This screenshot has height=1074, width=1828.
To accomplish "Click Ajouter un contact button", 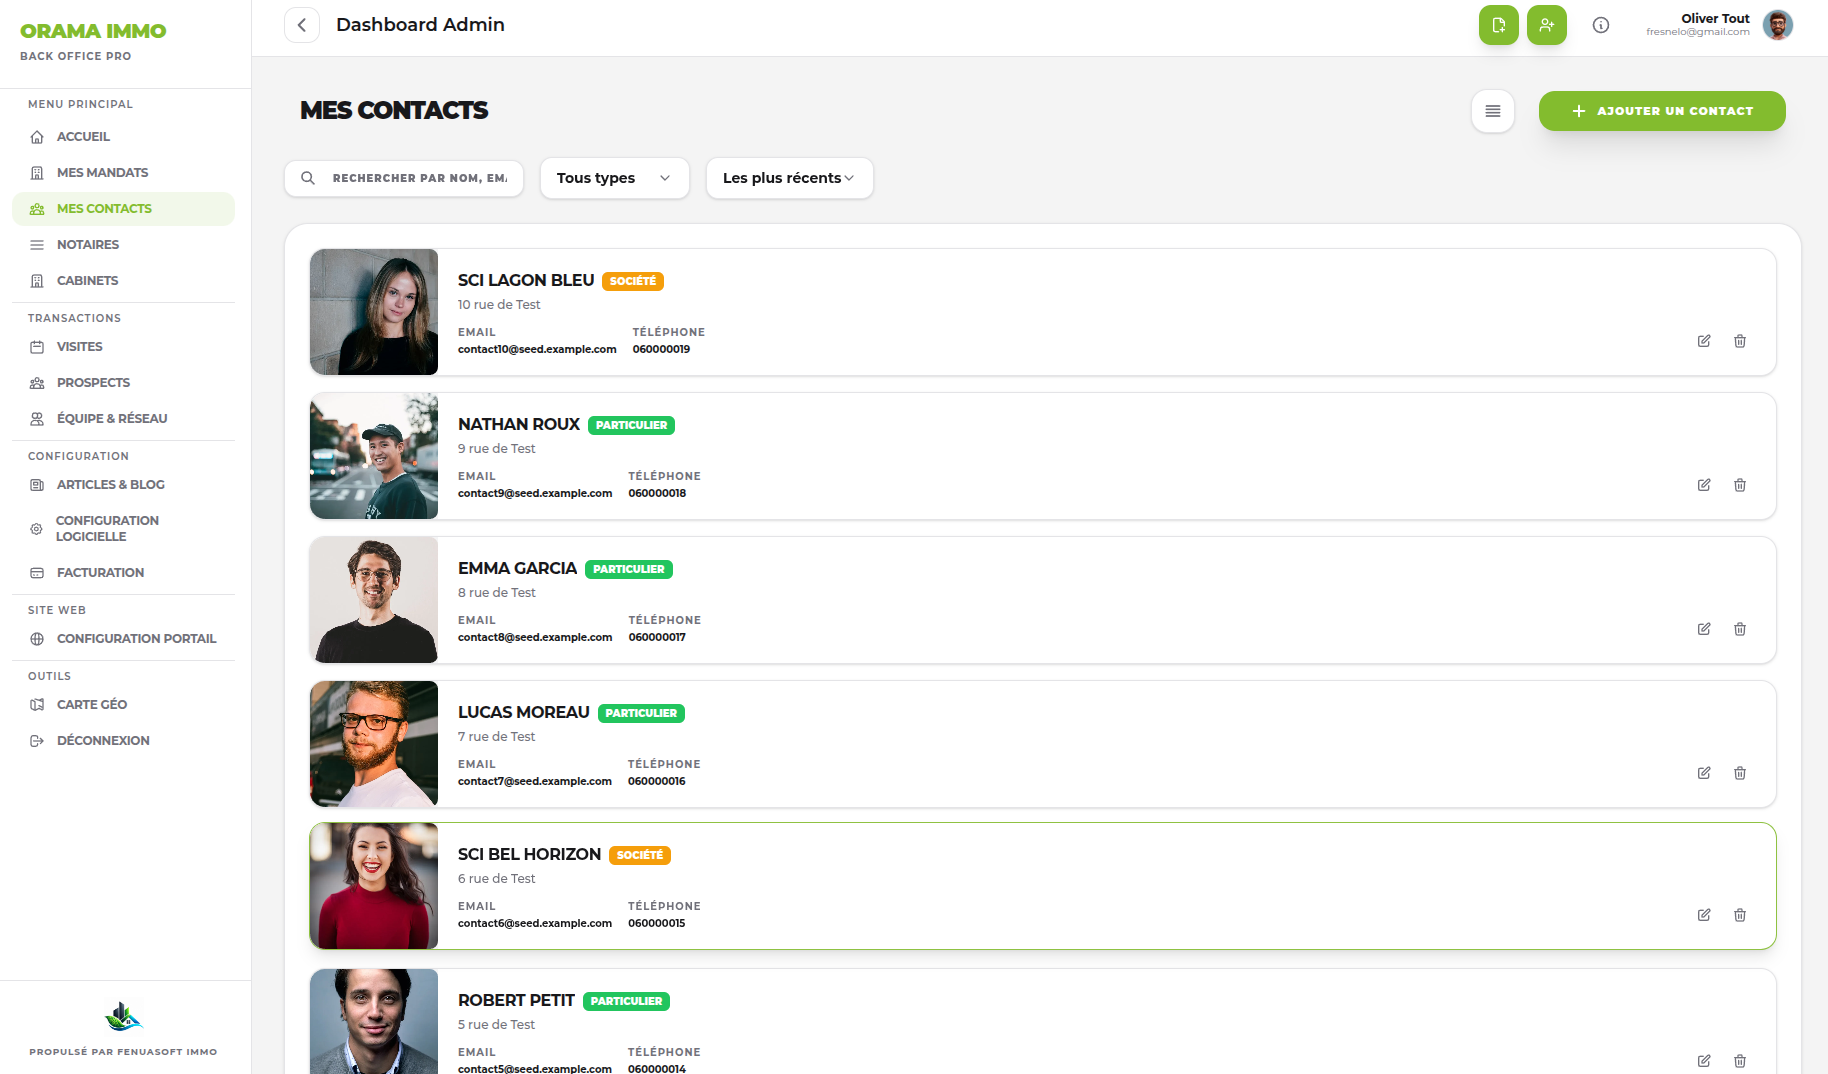I will (1662, 111).
